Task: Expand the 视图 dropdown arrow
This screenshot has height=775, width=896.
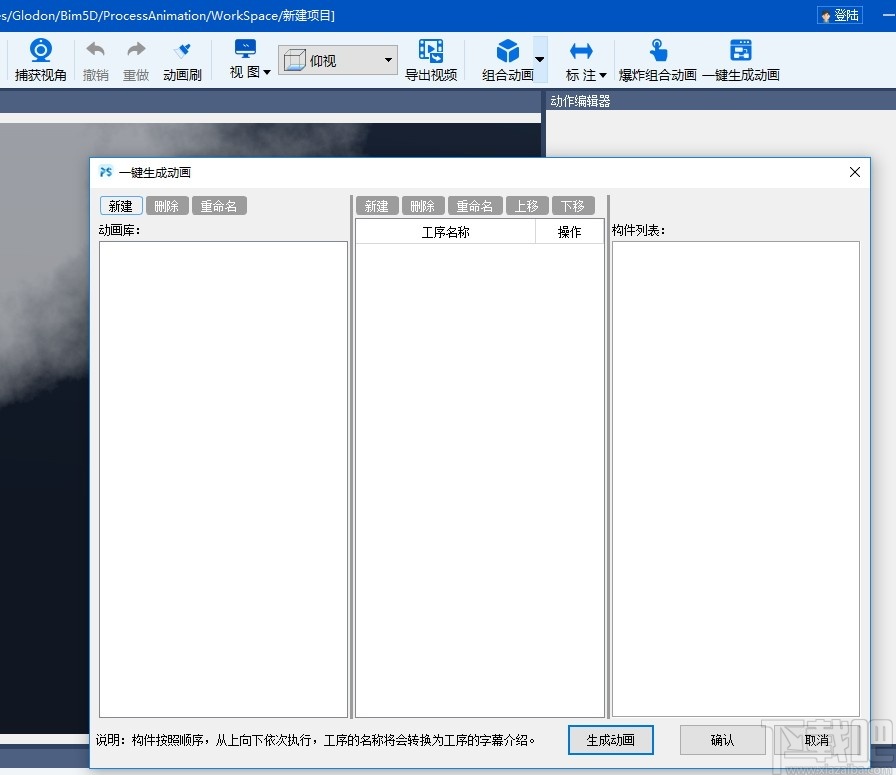Action: 269,73
